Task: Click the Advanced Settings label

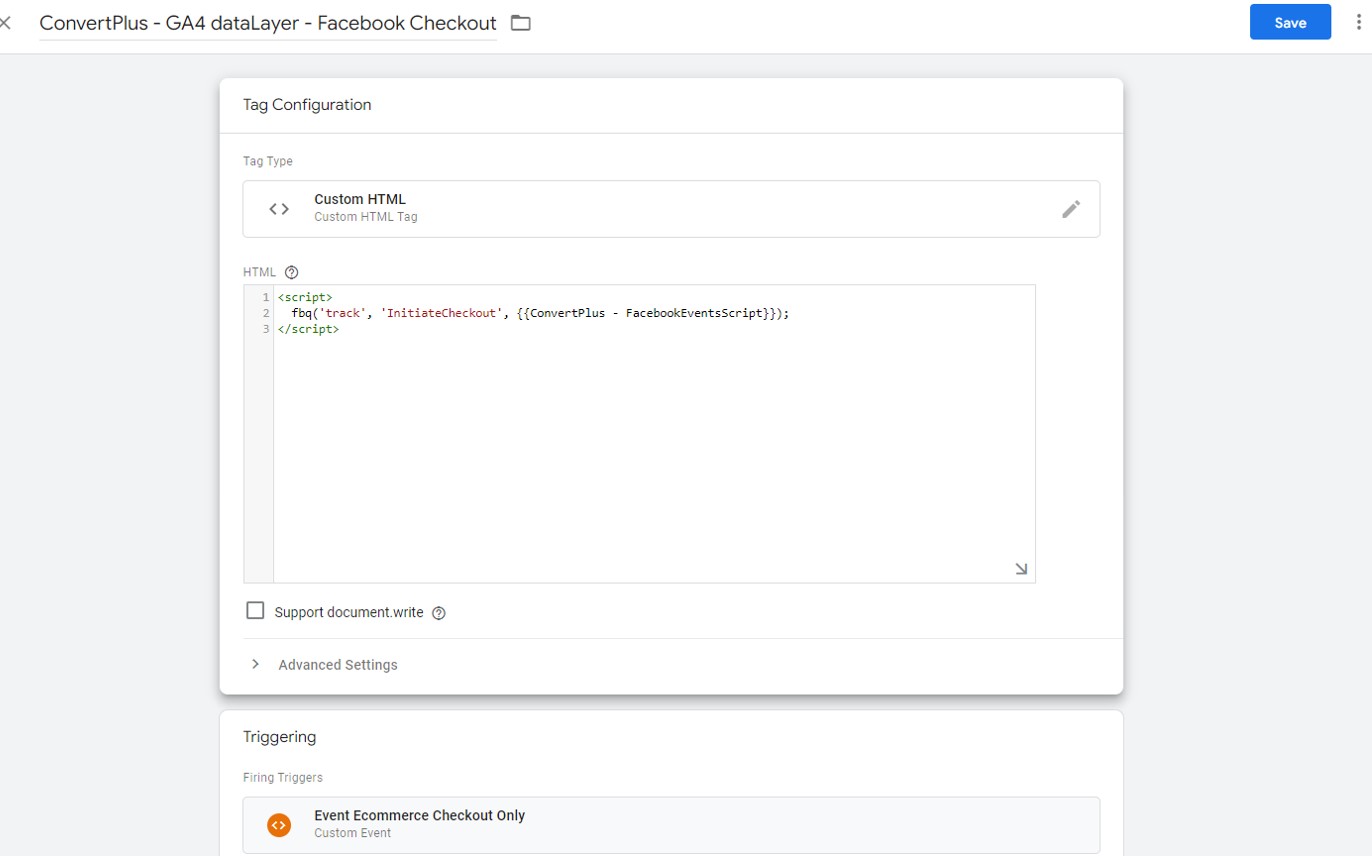Action: pyautogui.click(x=338, y=665)
